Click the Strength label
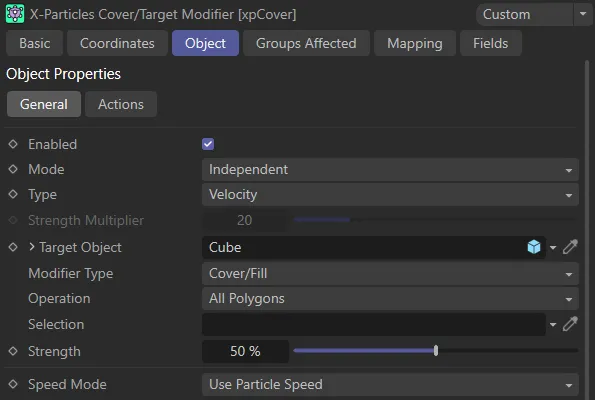 (x=54, y=351)
